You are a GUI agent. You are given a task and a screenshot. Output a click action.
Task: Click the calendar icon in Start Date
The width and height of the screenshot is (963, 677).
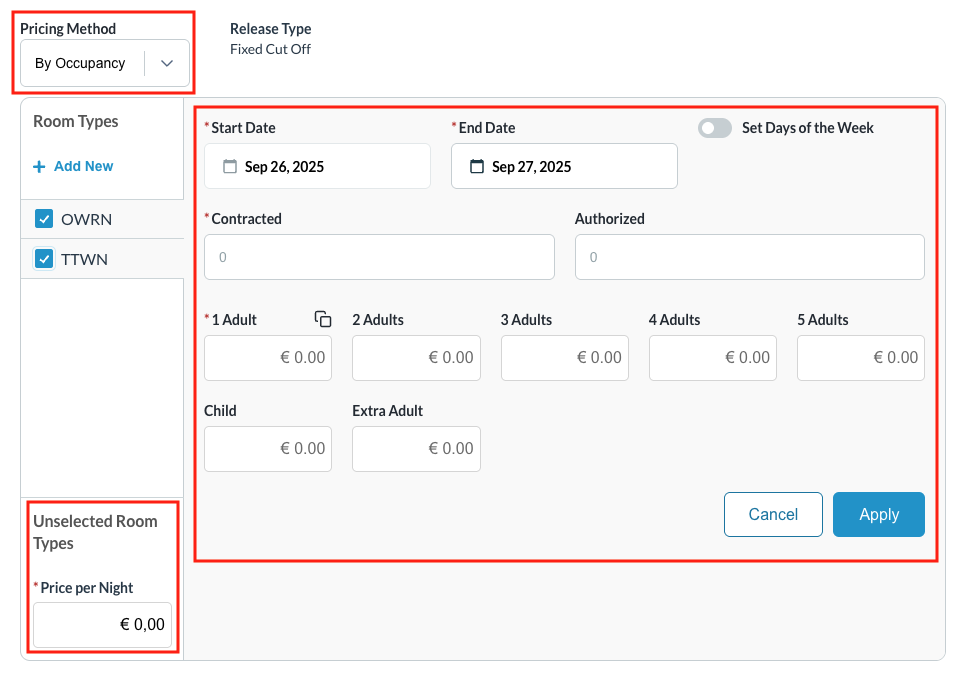pos(230,167)
